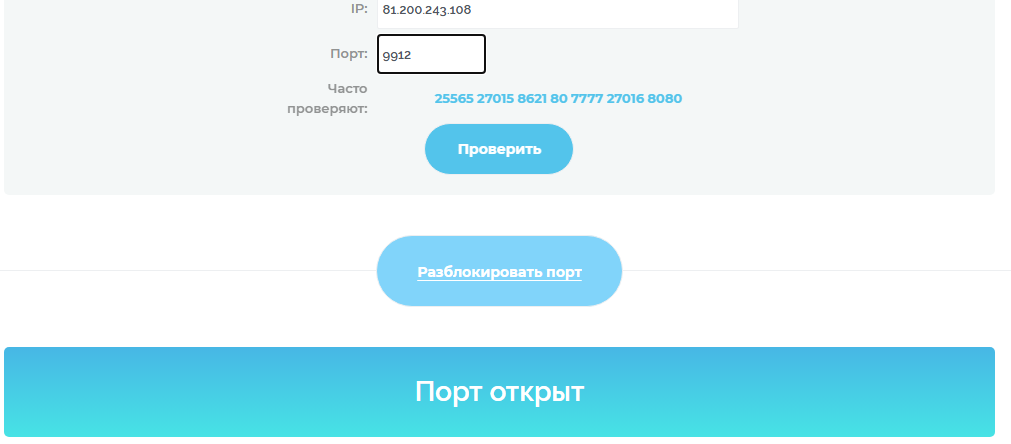Screen dimensions: 1011x444
Task: Click the Порт открыт heading text
Action: (x=500, y=392)
